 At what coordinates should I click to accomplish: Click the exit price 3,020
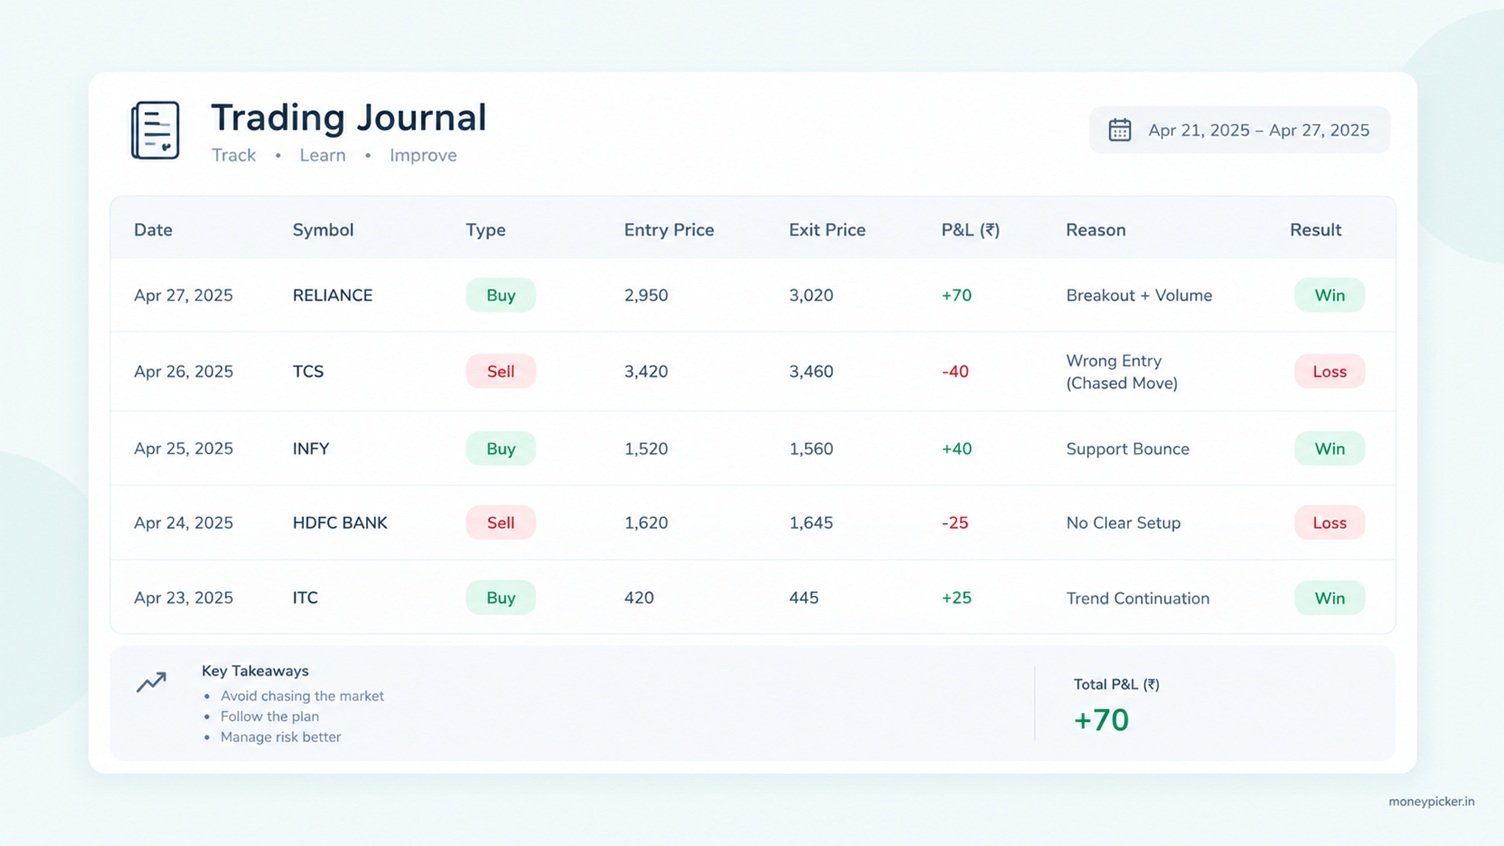point(811,295)
